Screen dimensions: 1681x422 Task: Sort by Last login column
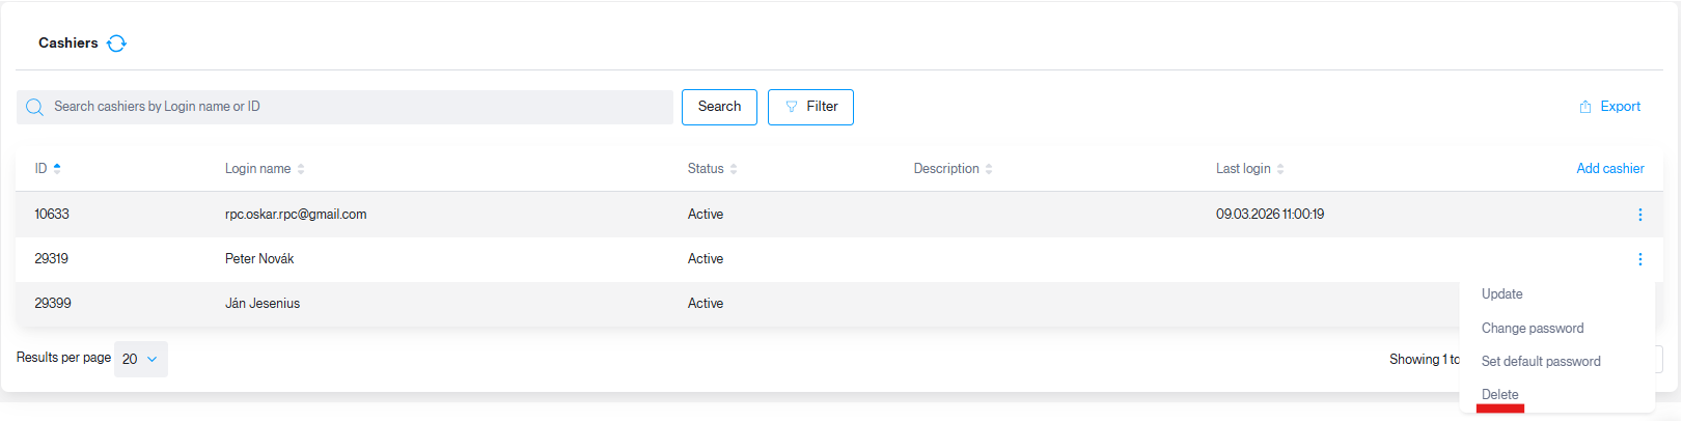coord(1280,169)
